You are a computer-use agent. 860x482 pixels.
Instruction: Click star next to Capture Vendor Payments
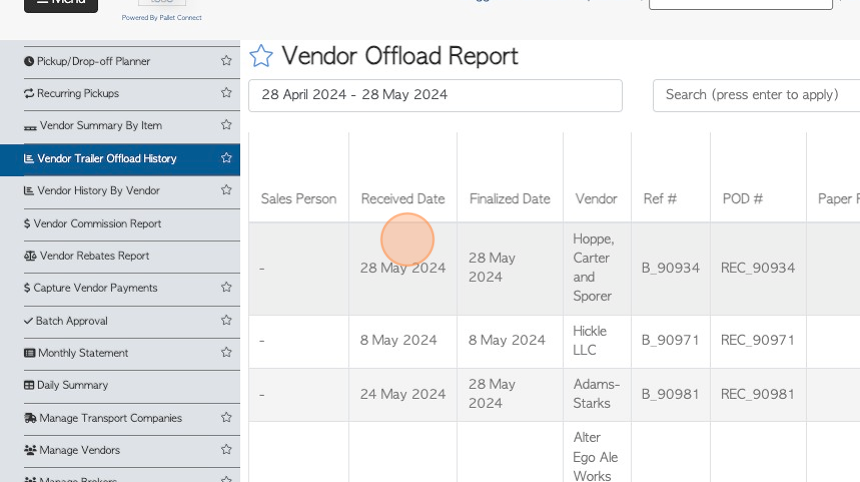tap(226, 287)
